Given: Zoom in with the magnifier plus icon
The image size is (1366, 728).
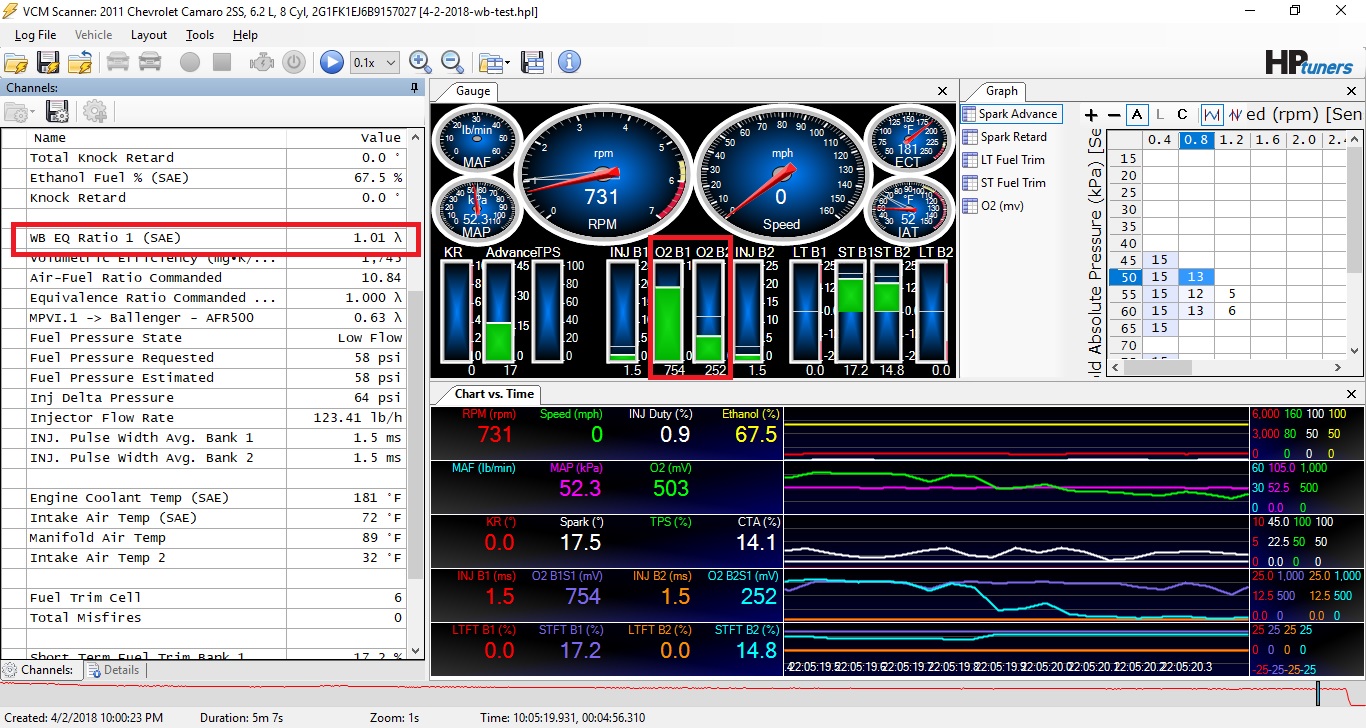Looking at the screenshot, I should pyautogui.click(x=420, y=62).
